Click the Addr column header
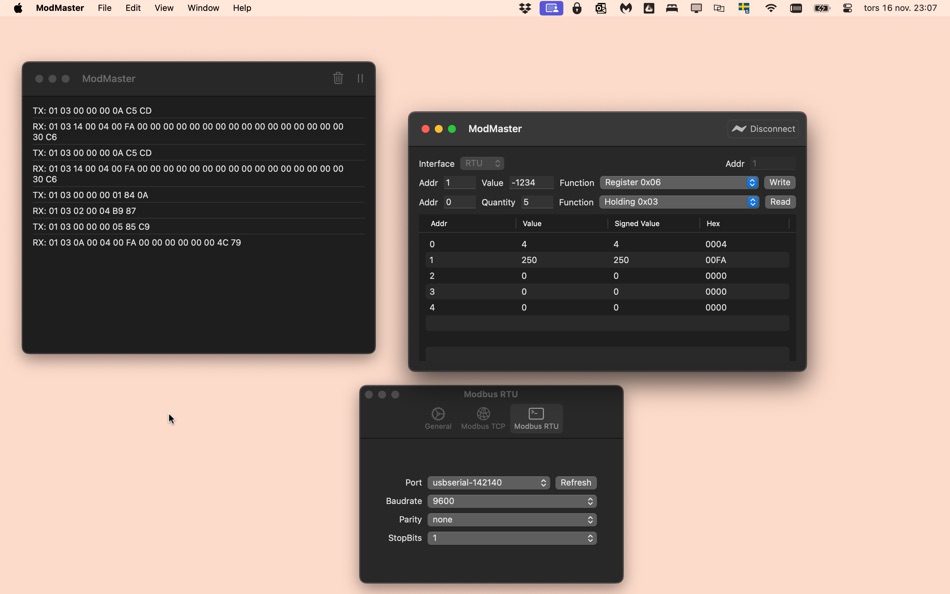This screenshot has width=950, height=594. pyautogui.click(x=439, y=224)
